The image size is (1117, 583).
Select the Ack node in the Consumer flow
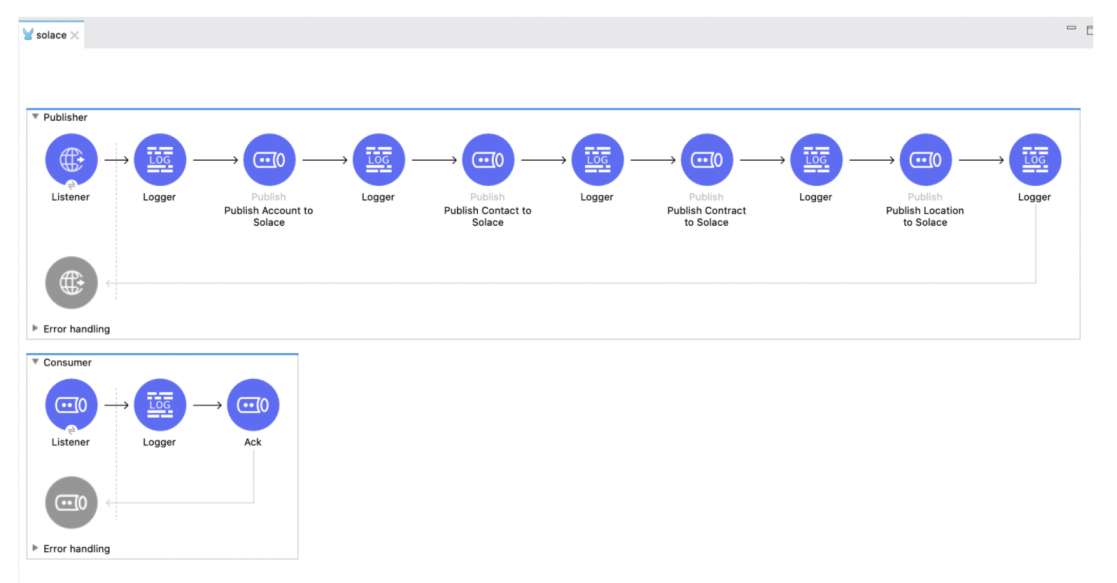(x=253, y=405)
